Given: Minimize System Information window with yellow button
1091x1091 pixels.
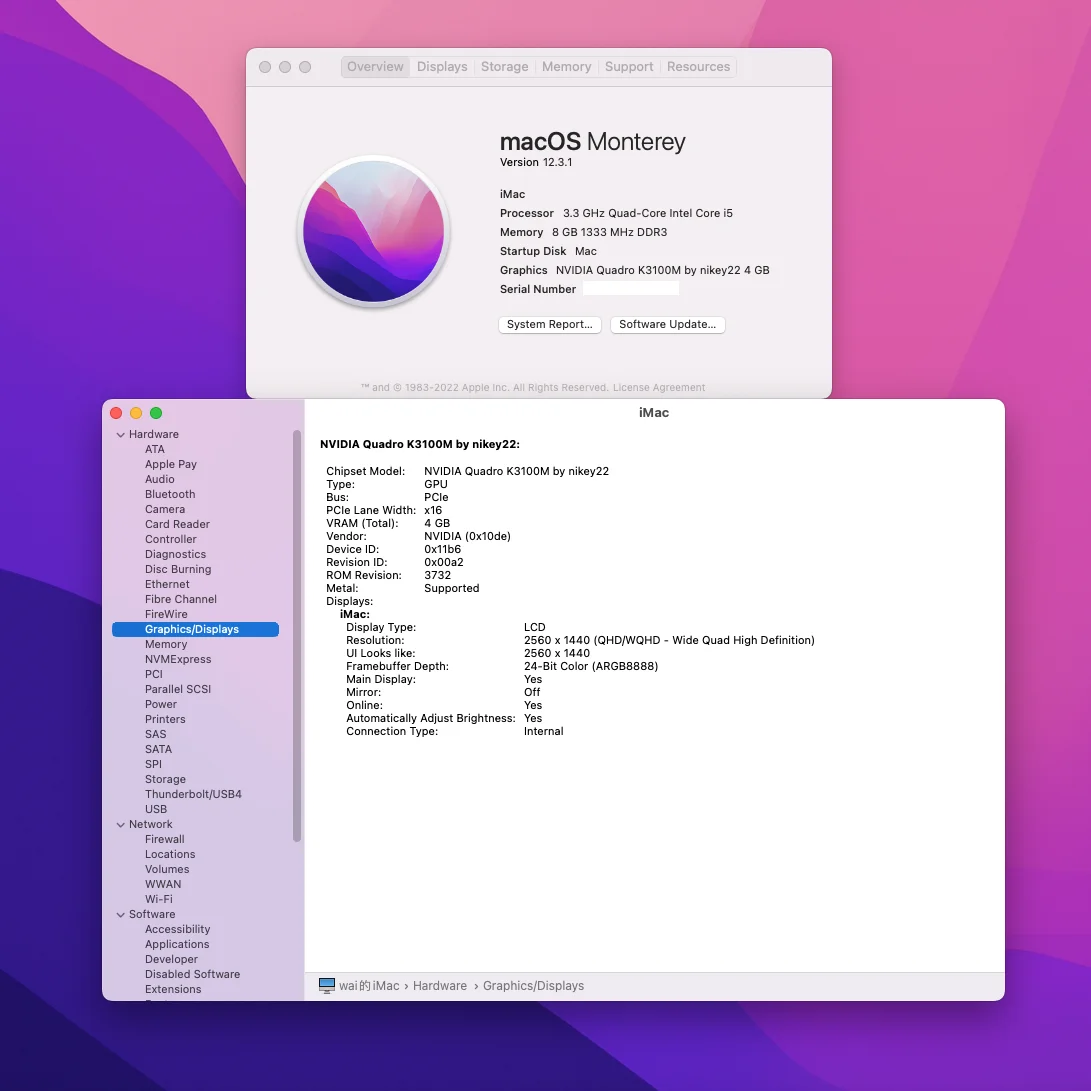Looking at the screenshot, I should pos(136,413).
